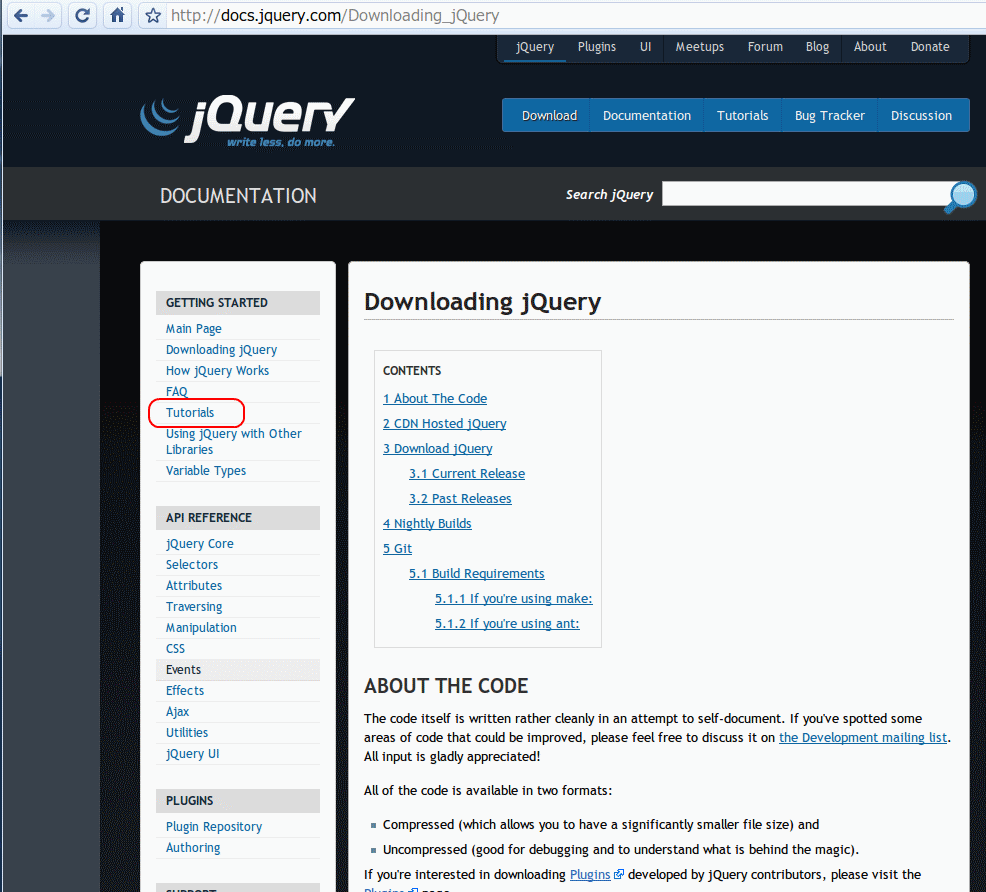Jump to 3.1 Current Release
Image resolution: width=986 pixels, height=892 pixels.
467,473
